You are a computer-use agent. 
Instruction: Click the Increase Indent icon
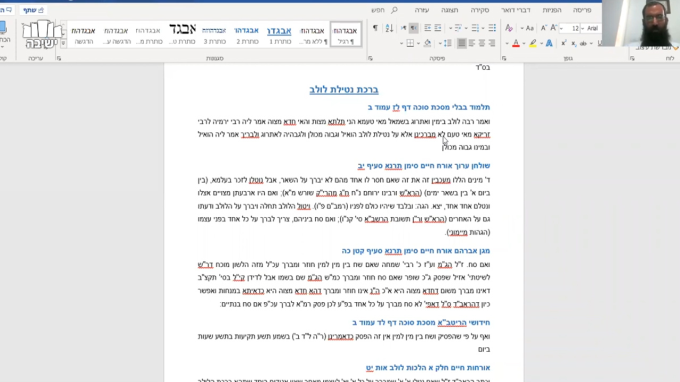click(x=428, y=29)
